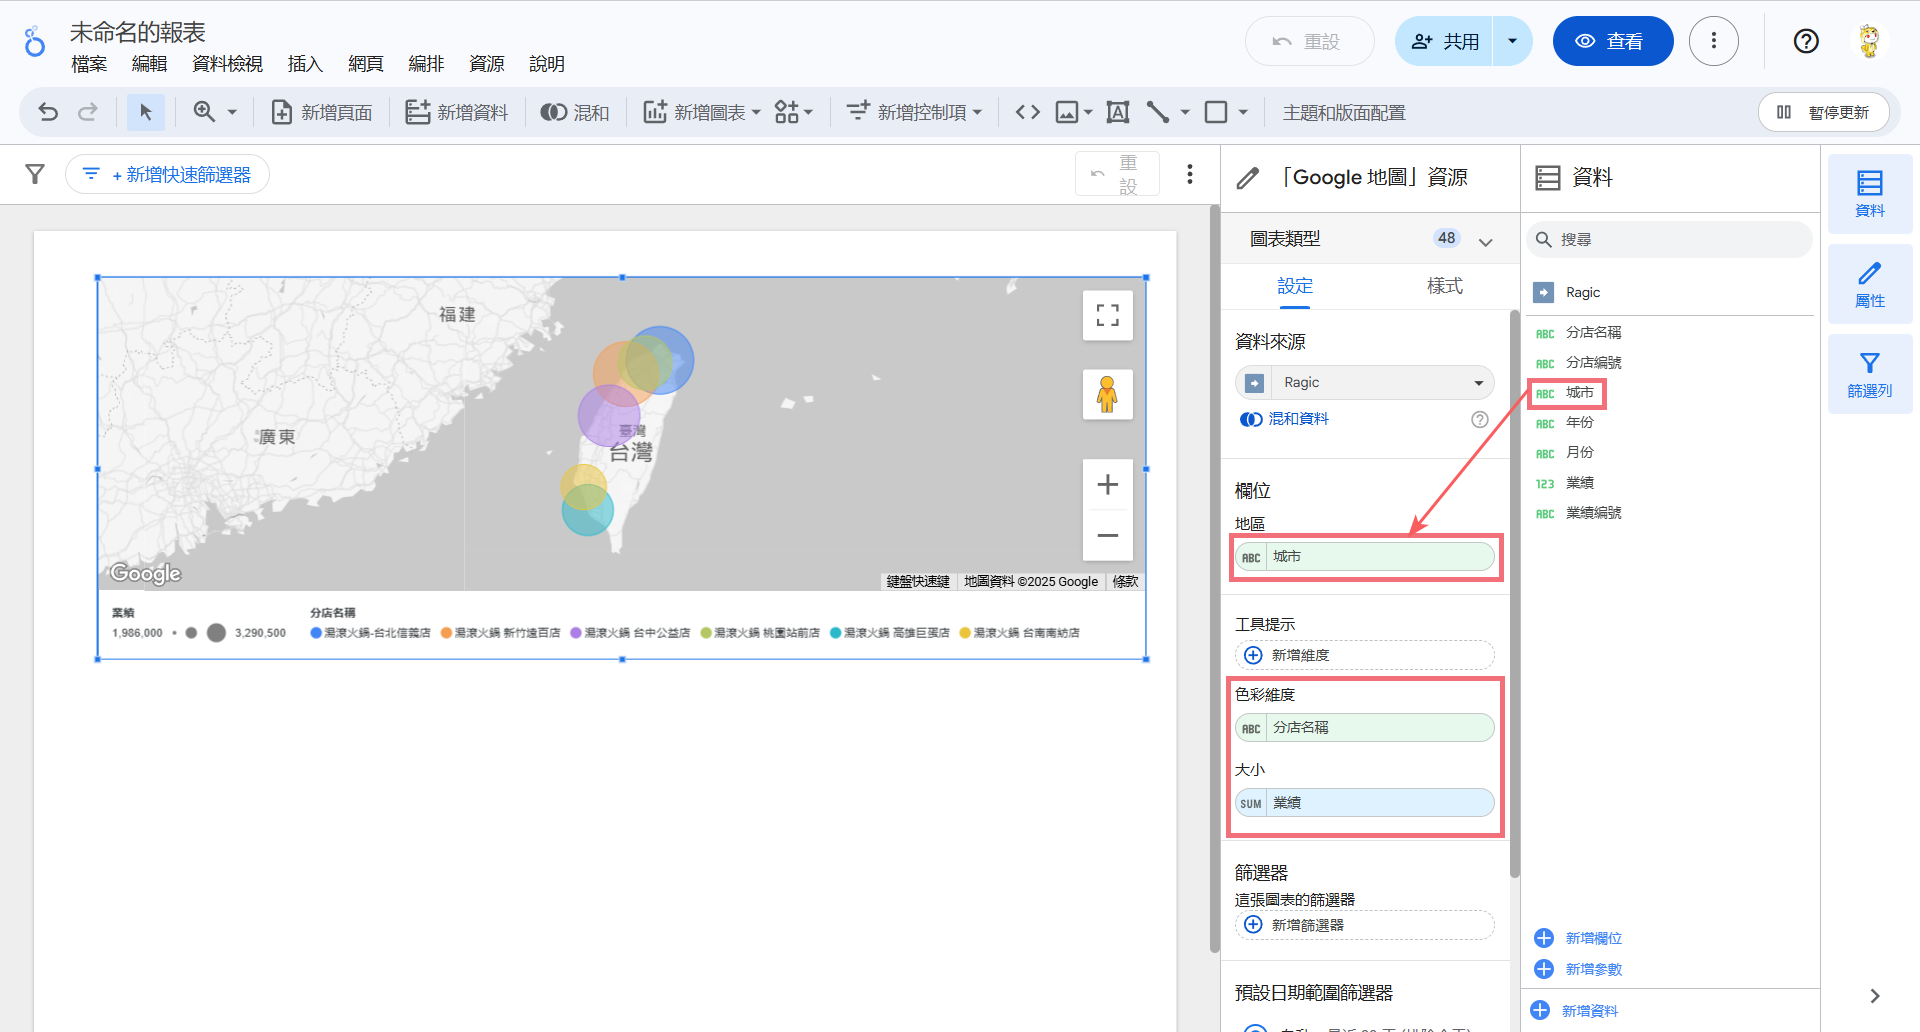
Task: Click 新增資料 in the toolbar
Action: [457, 112]
